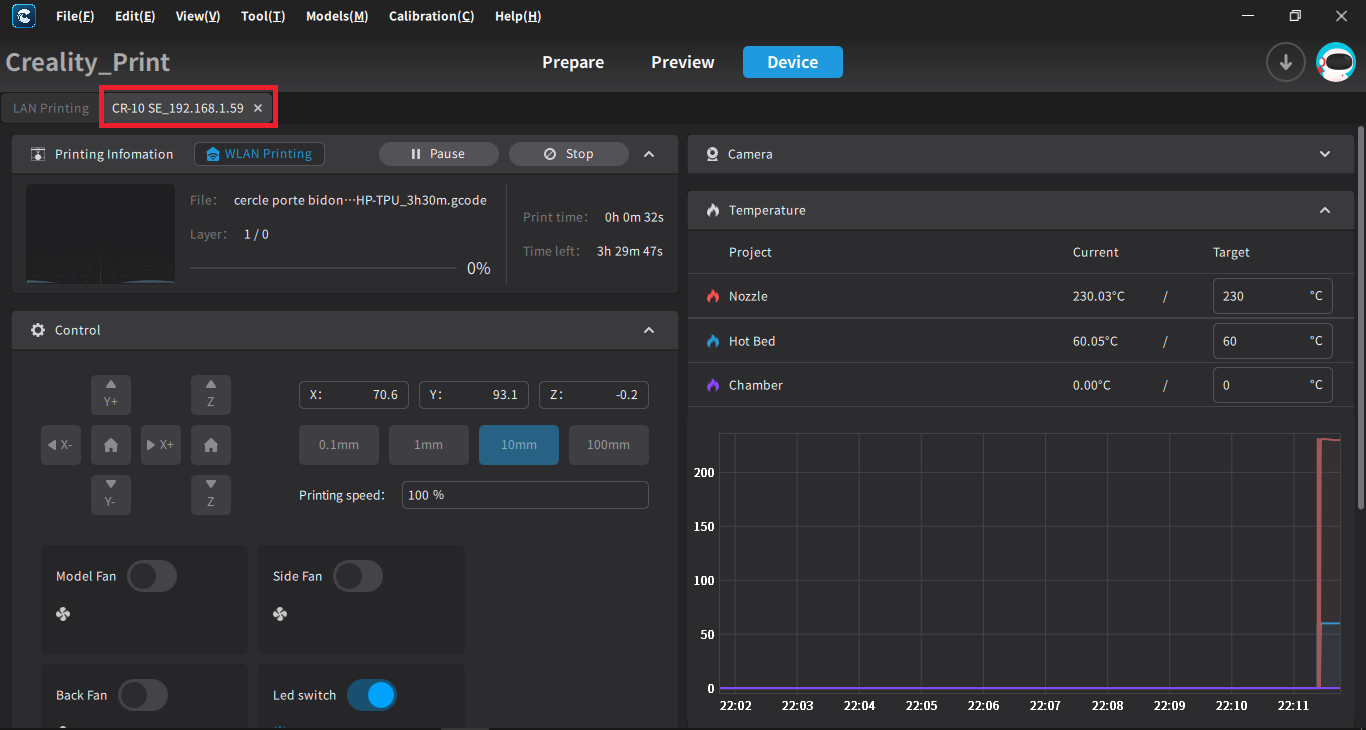The width and height of the screenshot is (1366, 730).
Task: Select the 0.1mm step size
Action: coord(339,445)
